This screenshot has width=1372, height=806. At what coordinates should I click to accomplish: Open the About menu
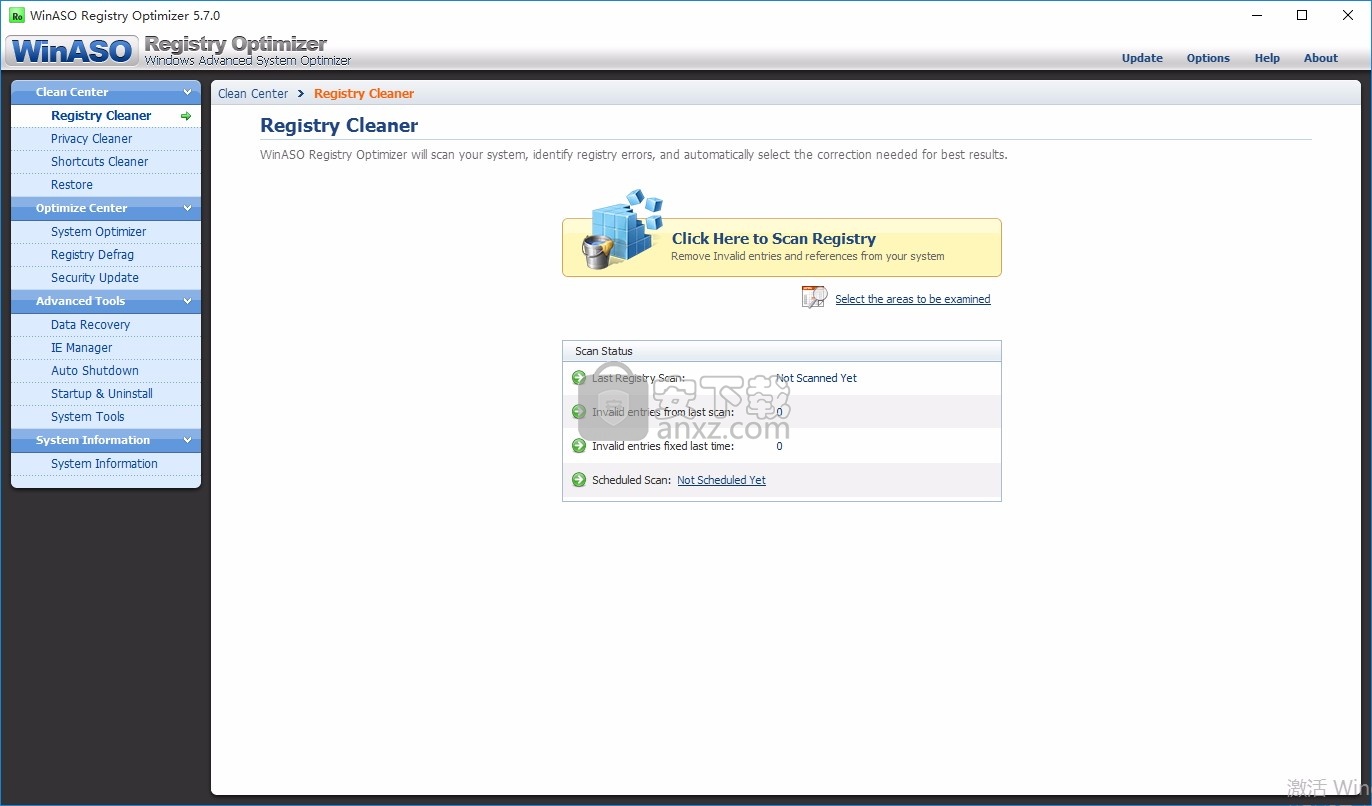1320,58
